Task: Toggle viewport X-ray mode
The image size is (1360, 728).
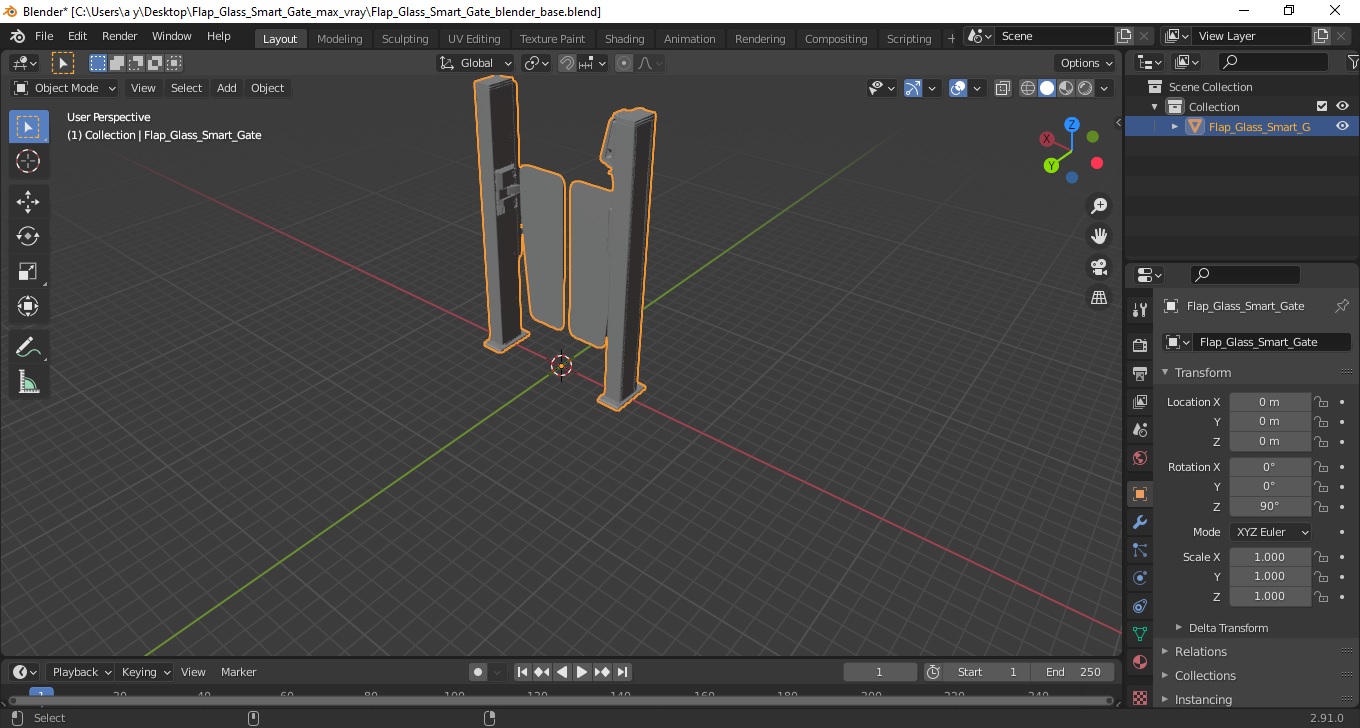Action: tap(1003, 88)
